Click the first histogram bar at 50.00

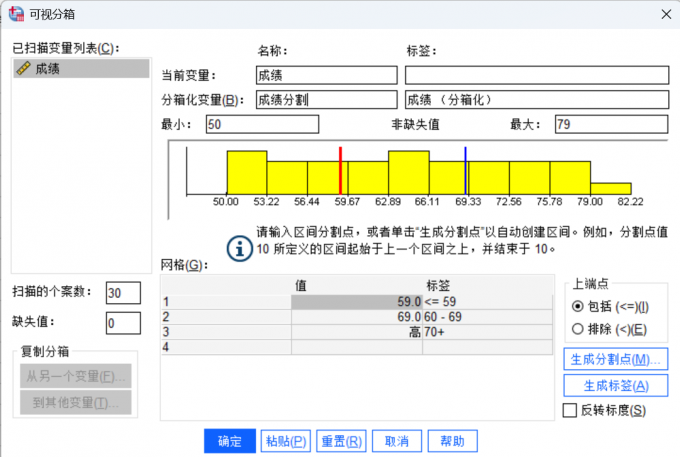247,173
